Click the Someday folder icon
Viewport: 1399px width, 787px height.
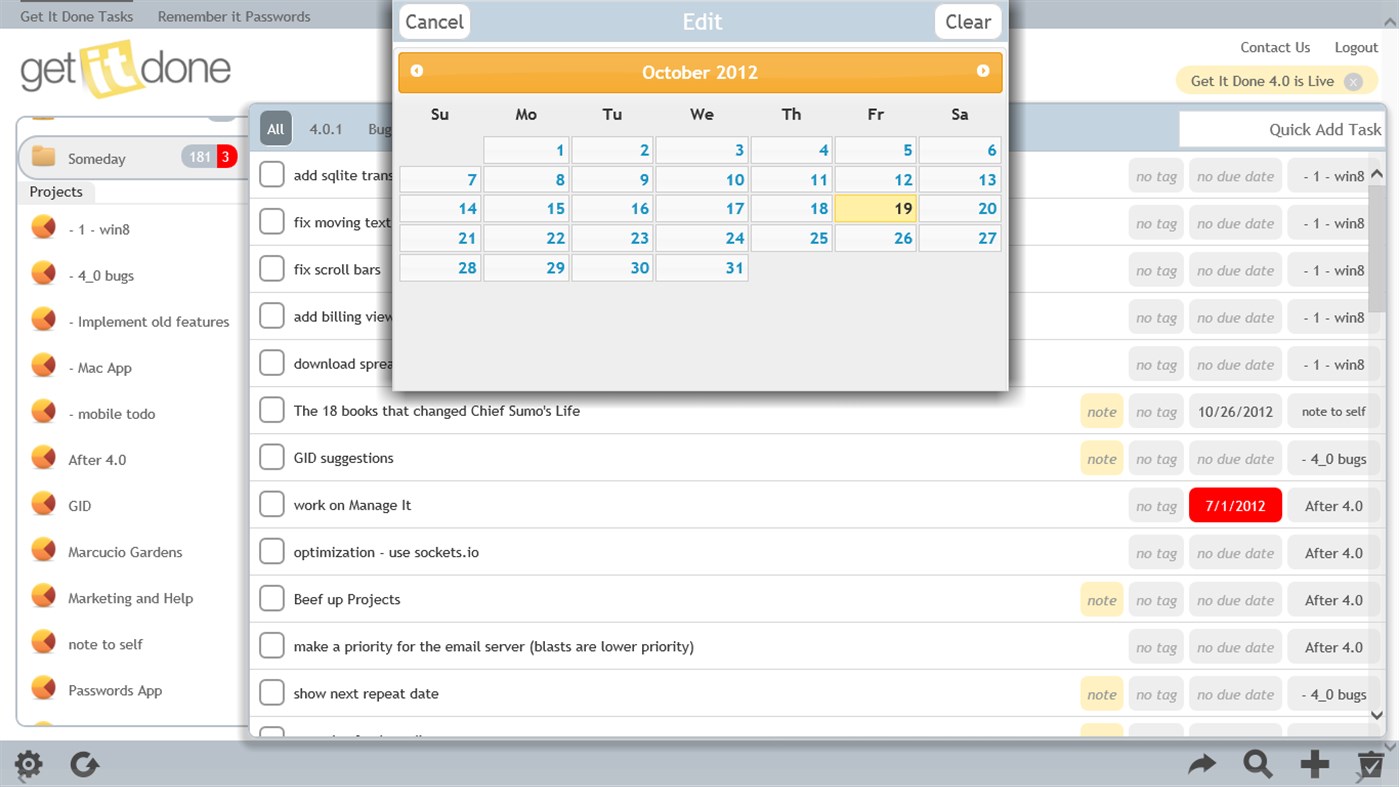[x=42, y=158]
